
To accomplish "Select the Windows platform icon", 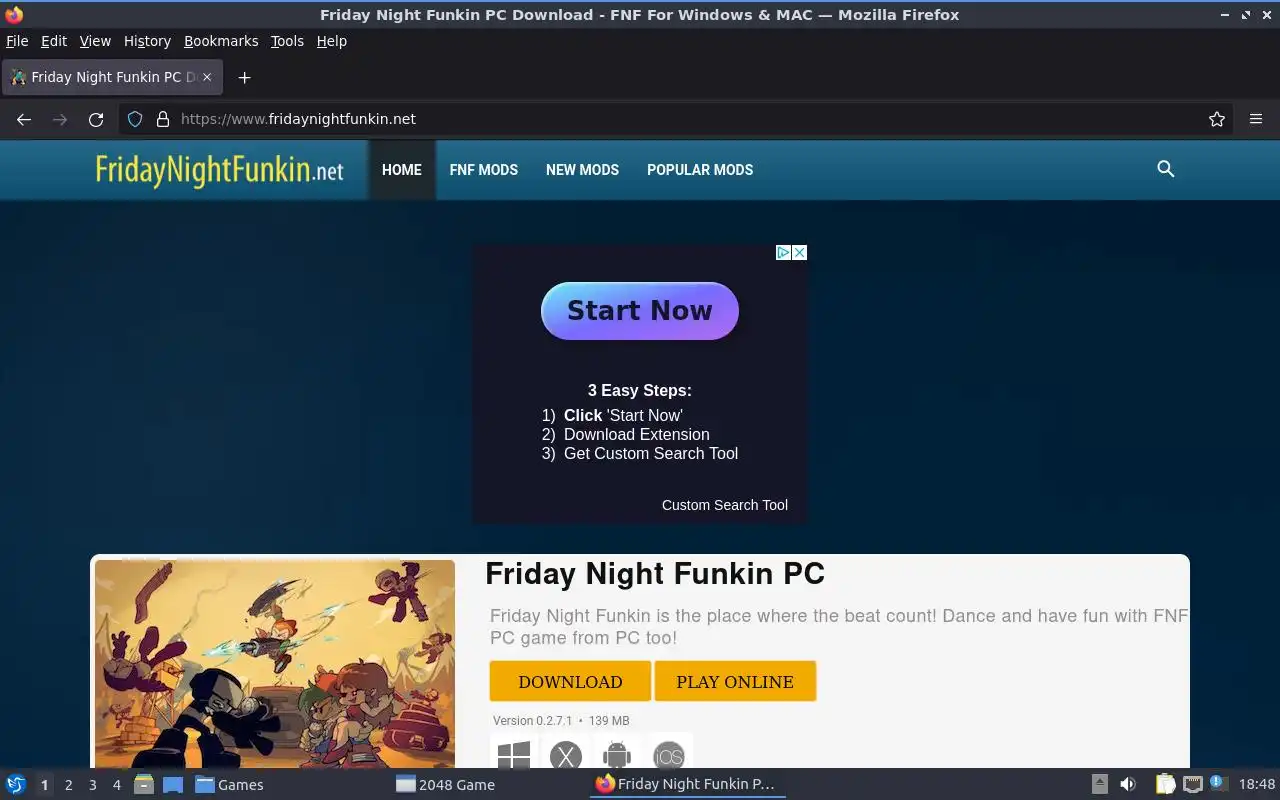I will pos(513,755).
